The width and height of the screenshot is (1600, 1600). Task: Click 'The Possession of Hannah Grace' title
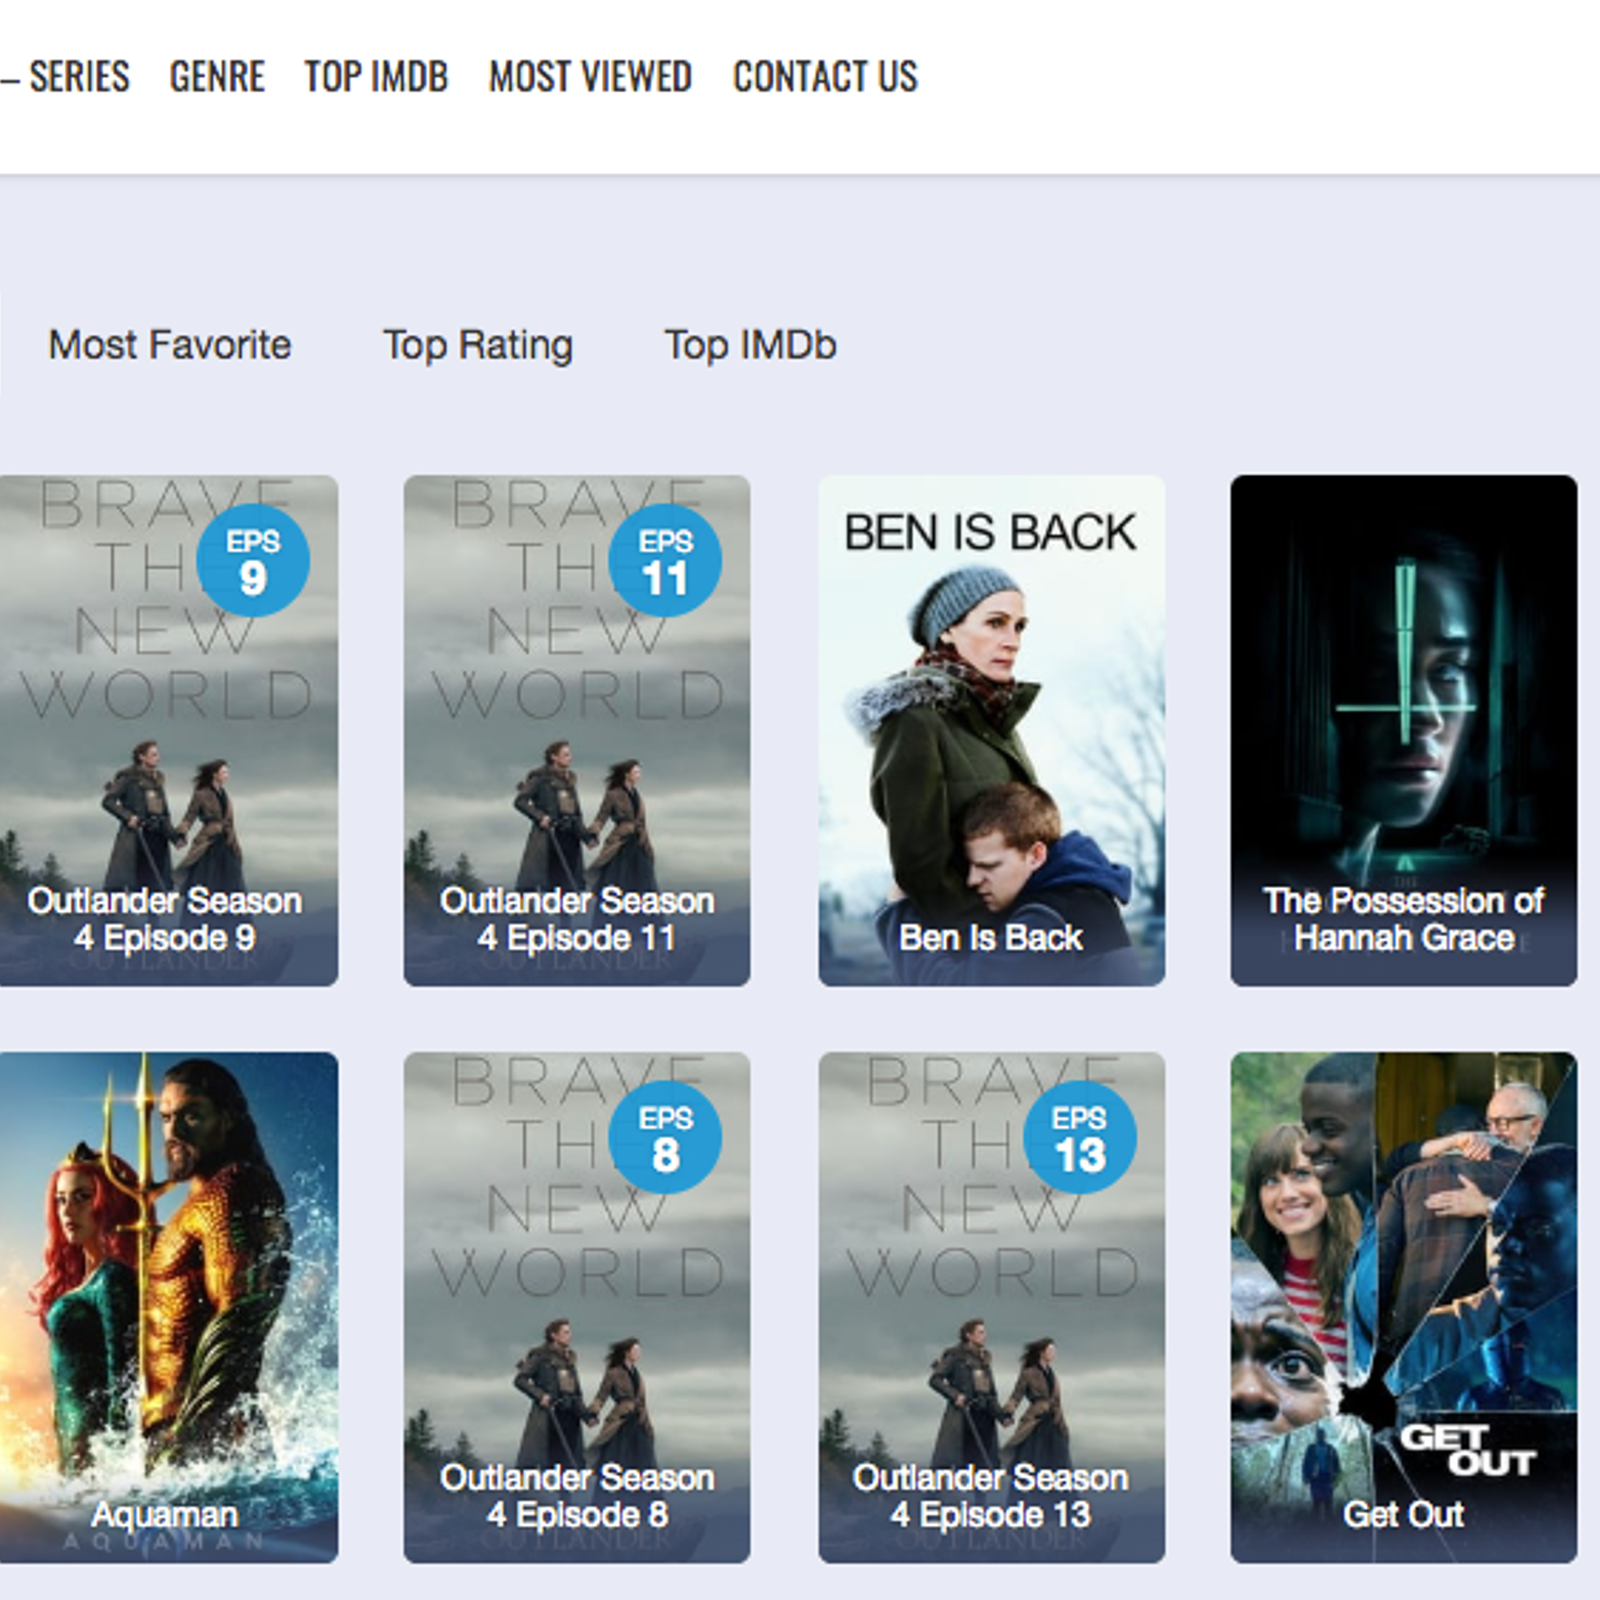[x=1404, y=919]
